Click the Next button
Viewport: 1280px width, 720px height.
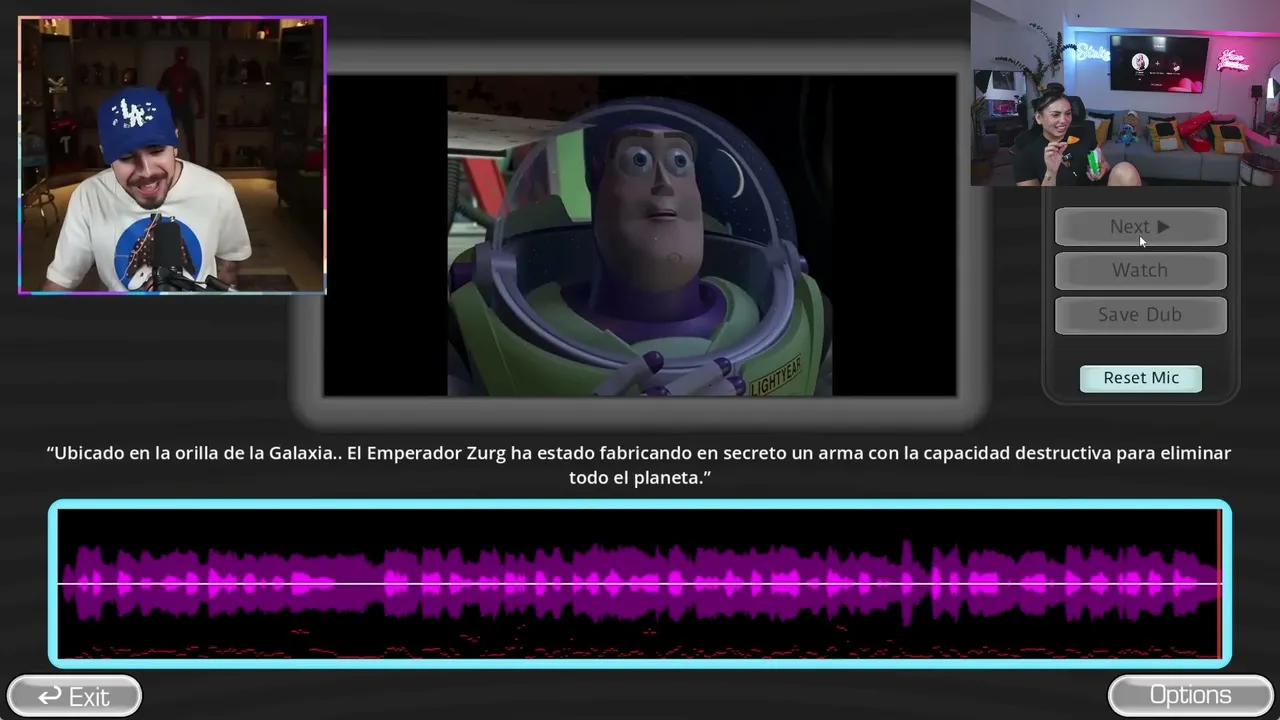[x=1140, y=227]
